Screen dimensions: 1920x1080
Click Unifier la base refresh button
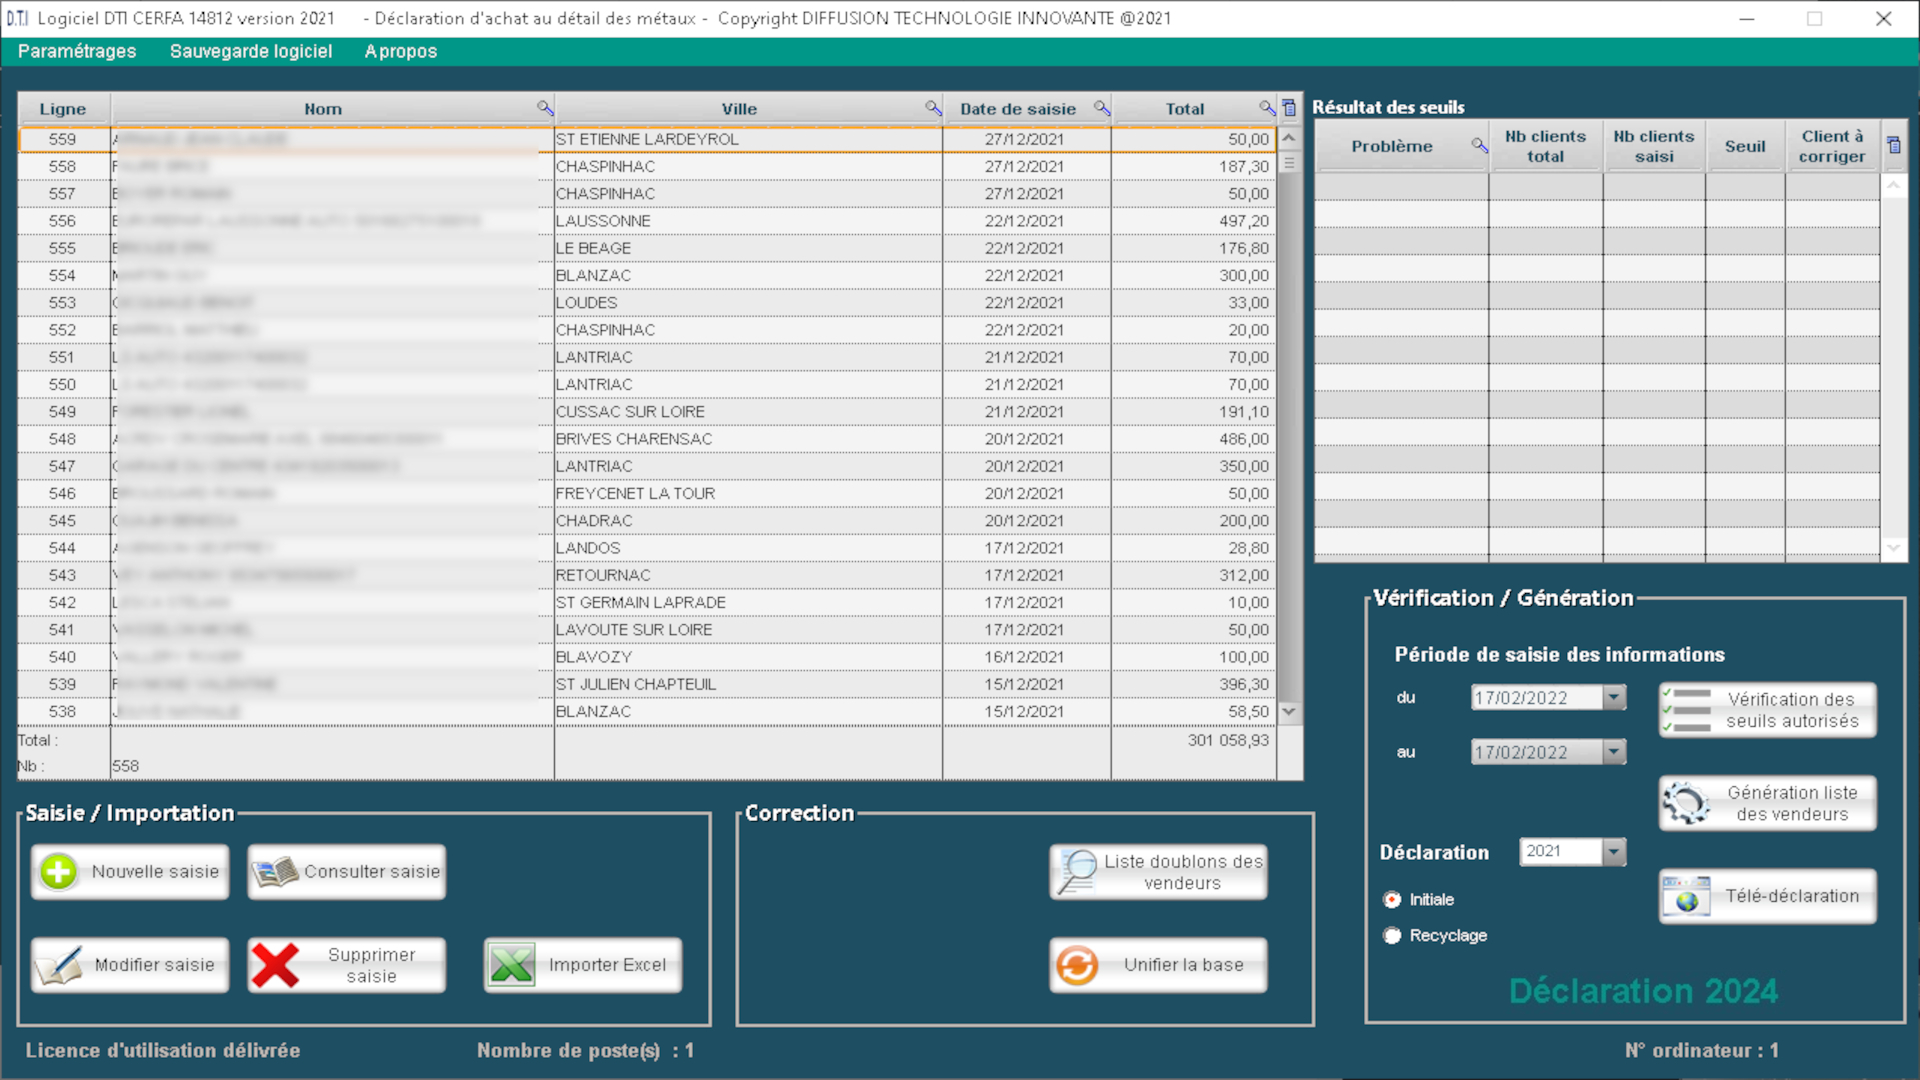(x=1158, y=965)
